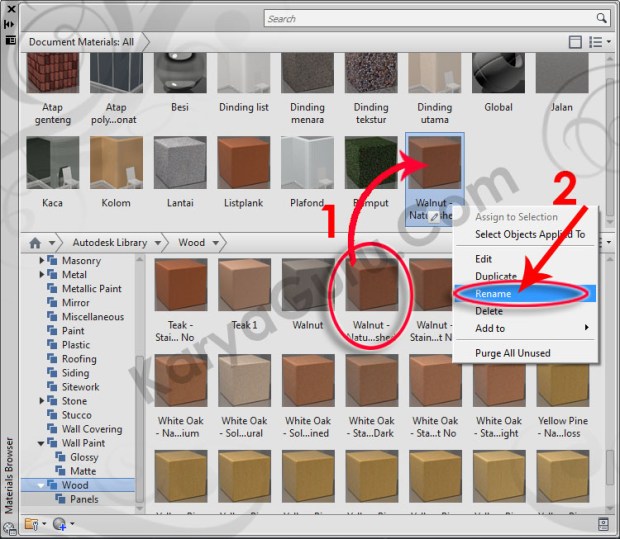Click the create new material icon

60,524
